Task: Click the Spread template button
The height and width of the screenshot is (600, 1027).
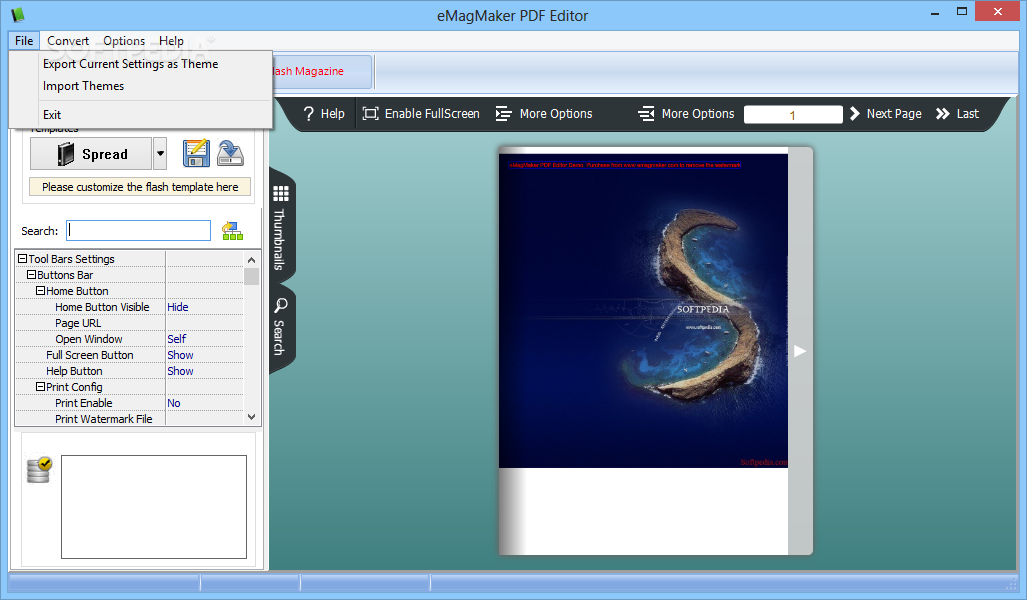Action: [91, 154]
